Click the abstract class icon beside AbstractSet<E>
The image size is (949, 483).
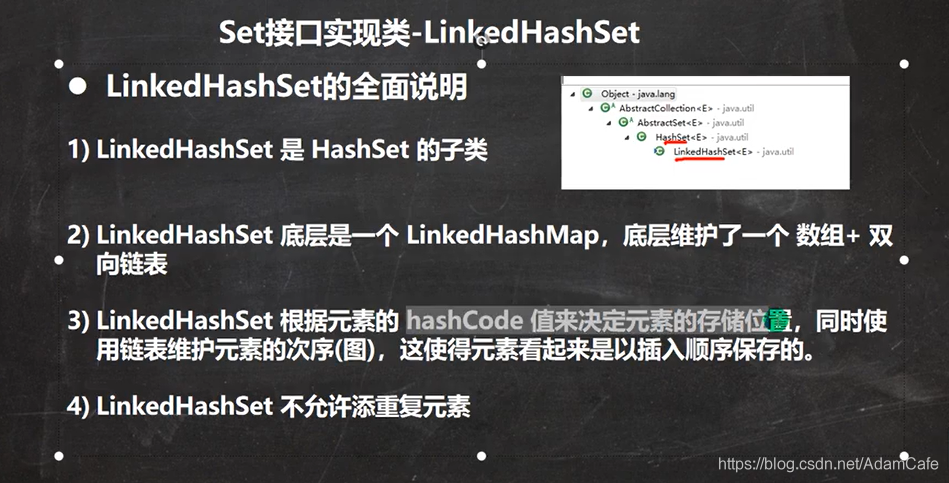(625, 122)
